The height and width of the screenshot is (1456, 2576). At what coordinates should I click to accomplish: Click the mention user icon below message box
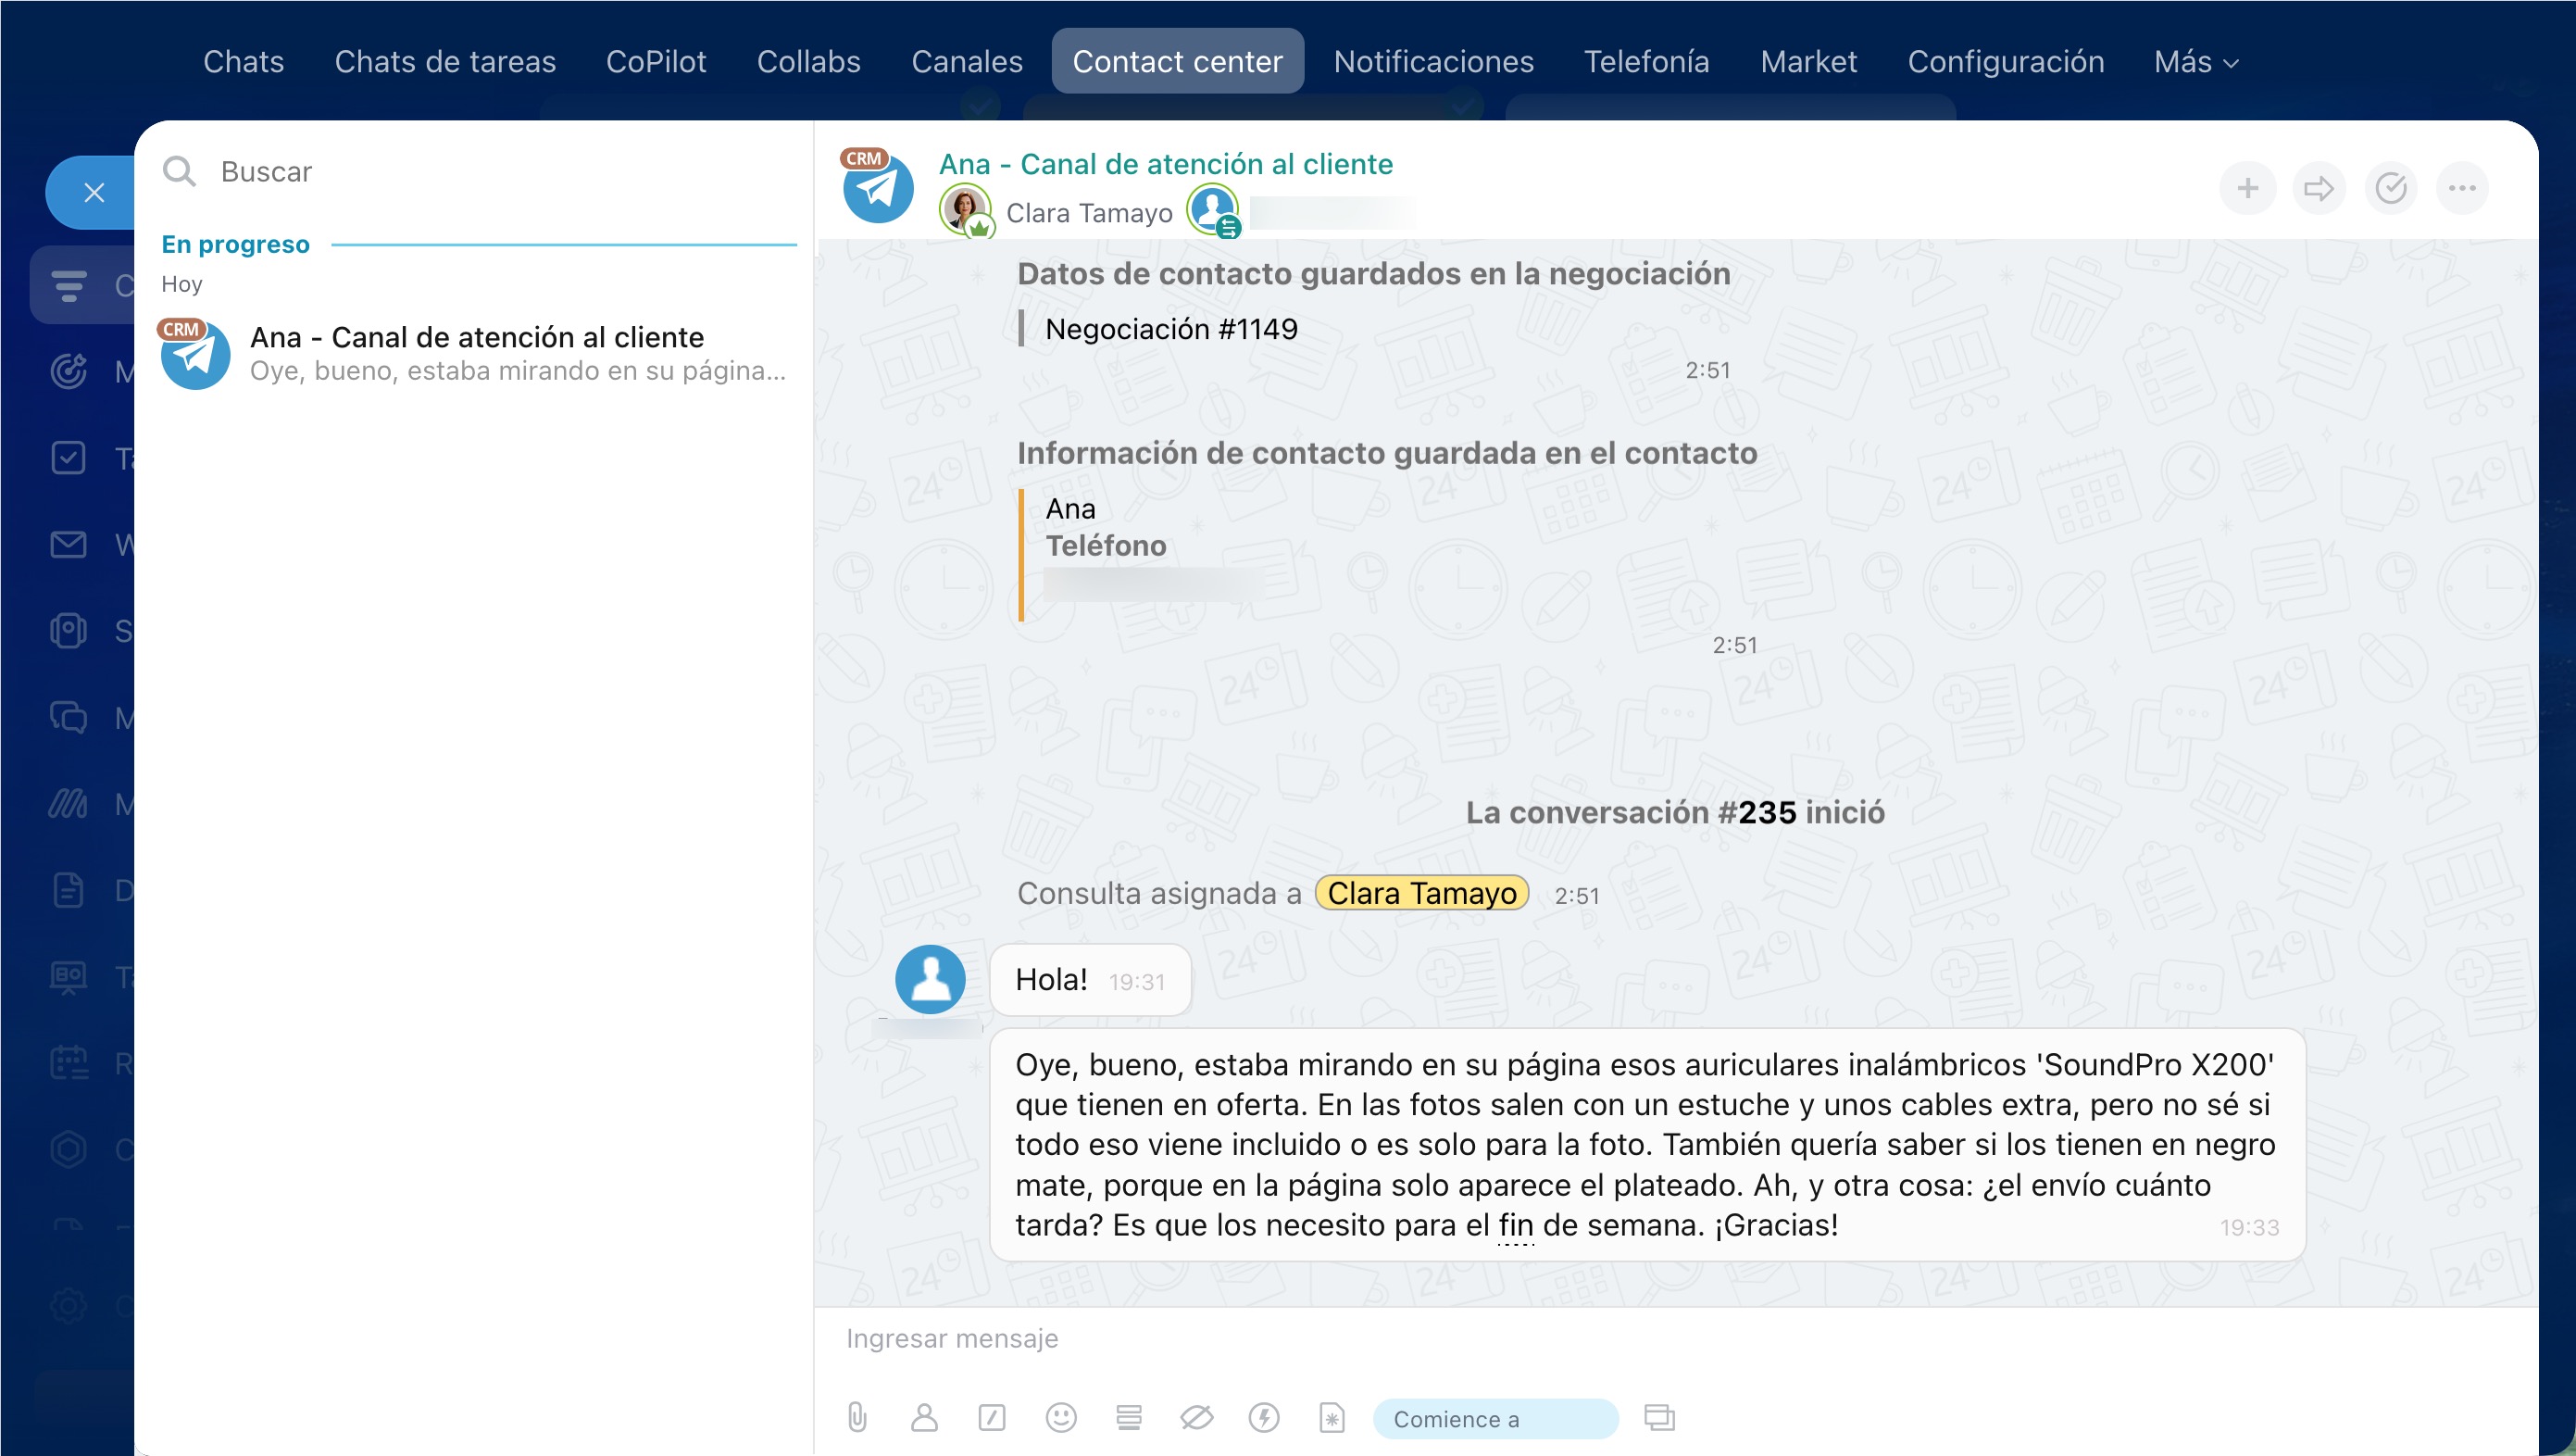pos(924,1417)
